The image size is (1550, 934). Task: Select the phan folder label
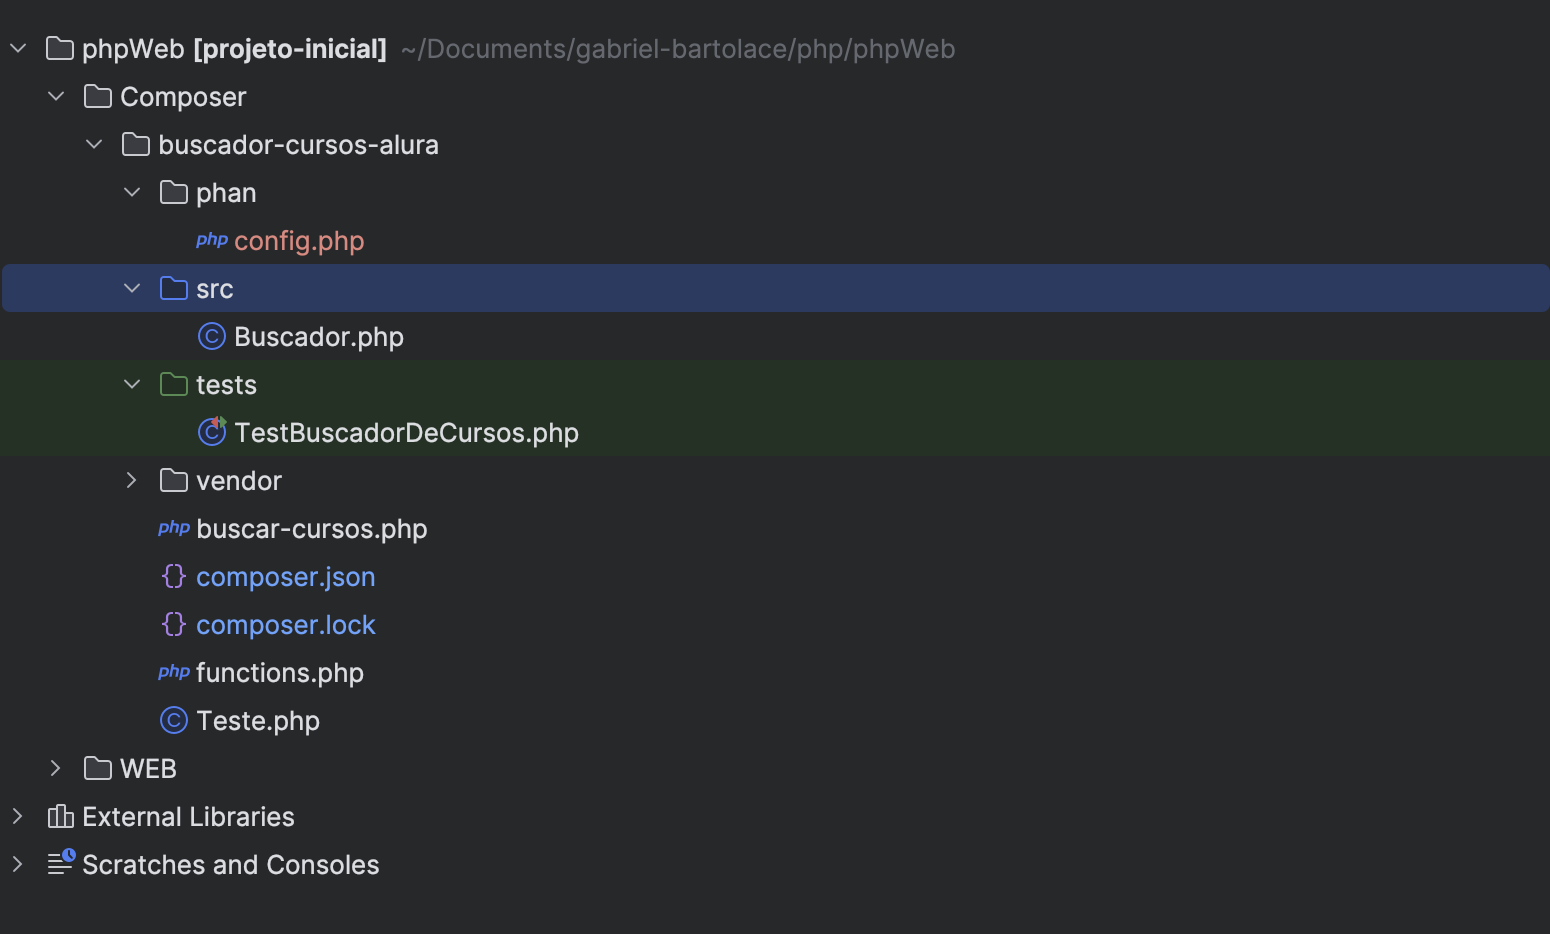pyautogui.click(x=226, y=193)
